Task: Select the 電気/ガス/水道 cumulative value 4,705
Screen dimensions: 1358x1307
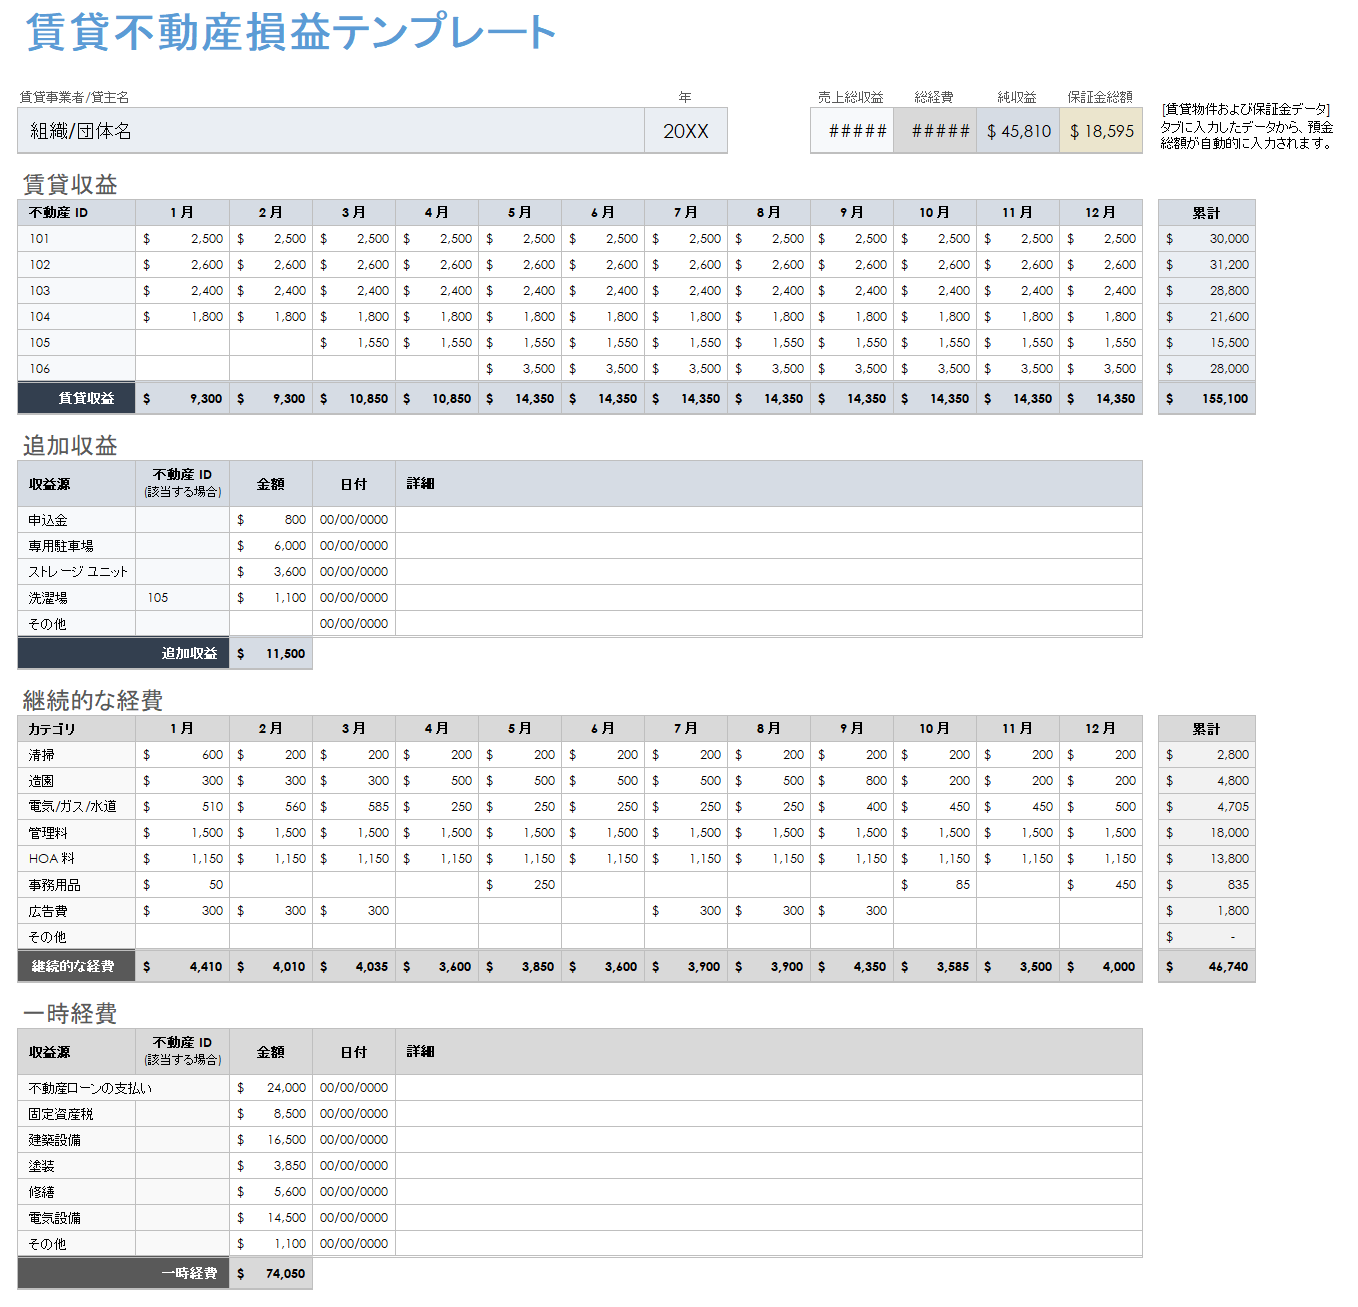Action: pyautogui.click(x=1207, y=807)
